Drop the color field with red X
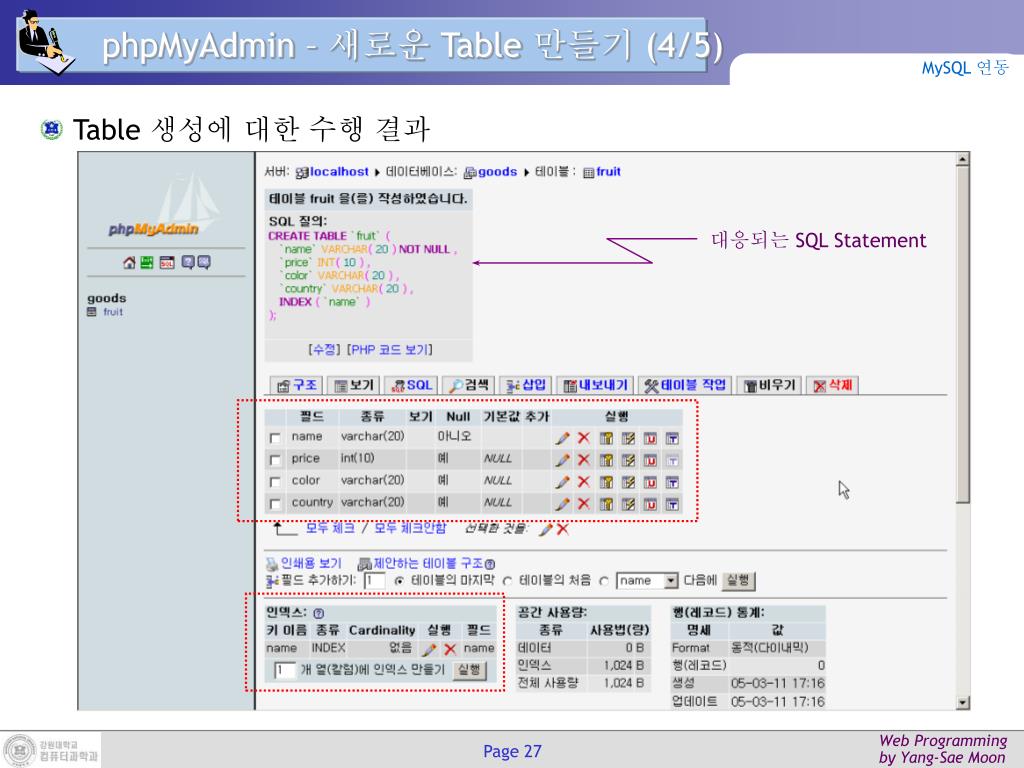1024x768 pixels. pyautogui.click(x=584, y=483)
